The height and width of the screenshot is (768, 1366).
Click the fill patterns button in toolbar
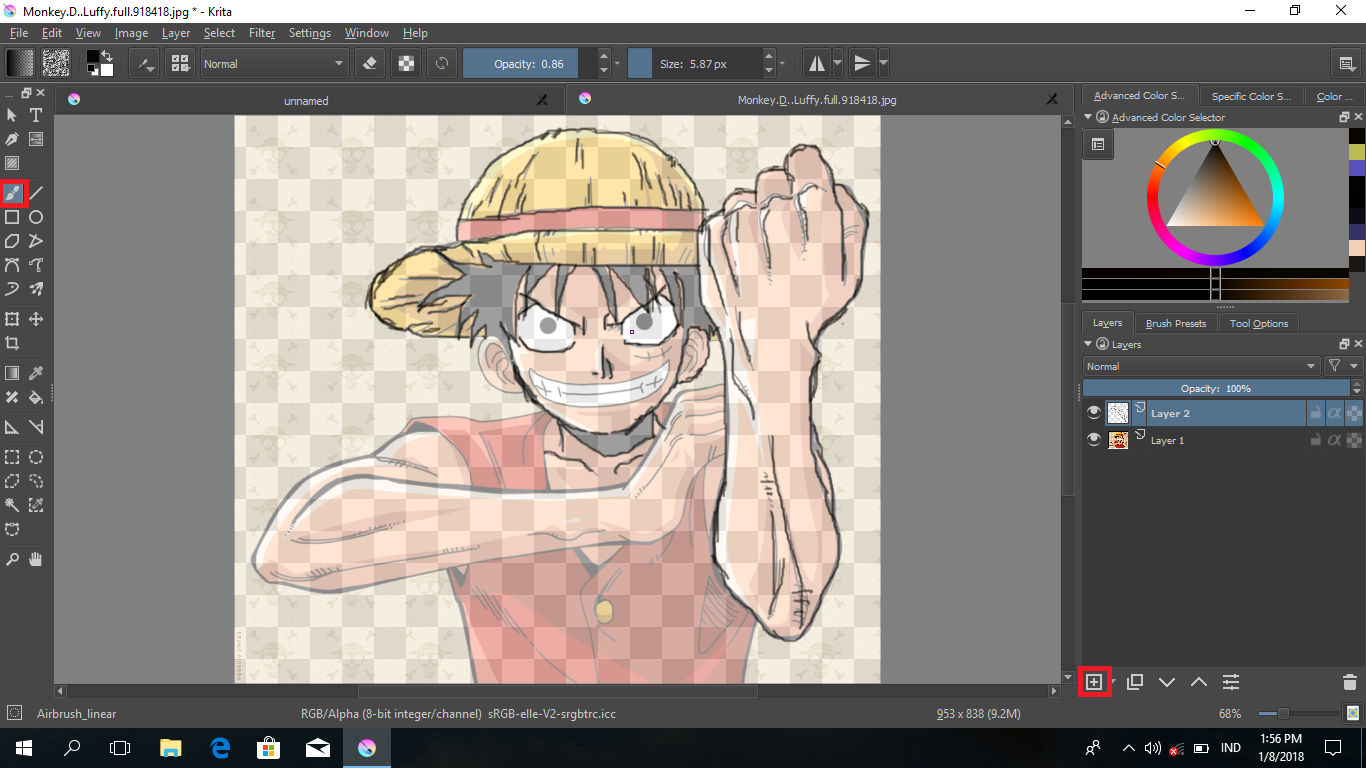[56, 63]
